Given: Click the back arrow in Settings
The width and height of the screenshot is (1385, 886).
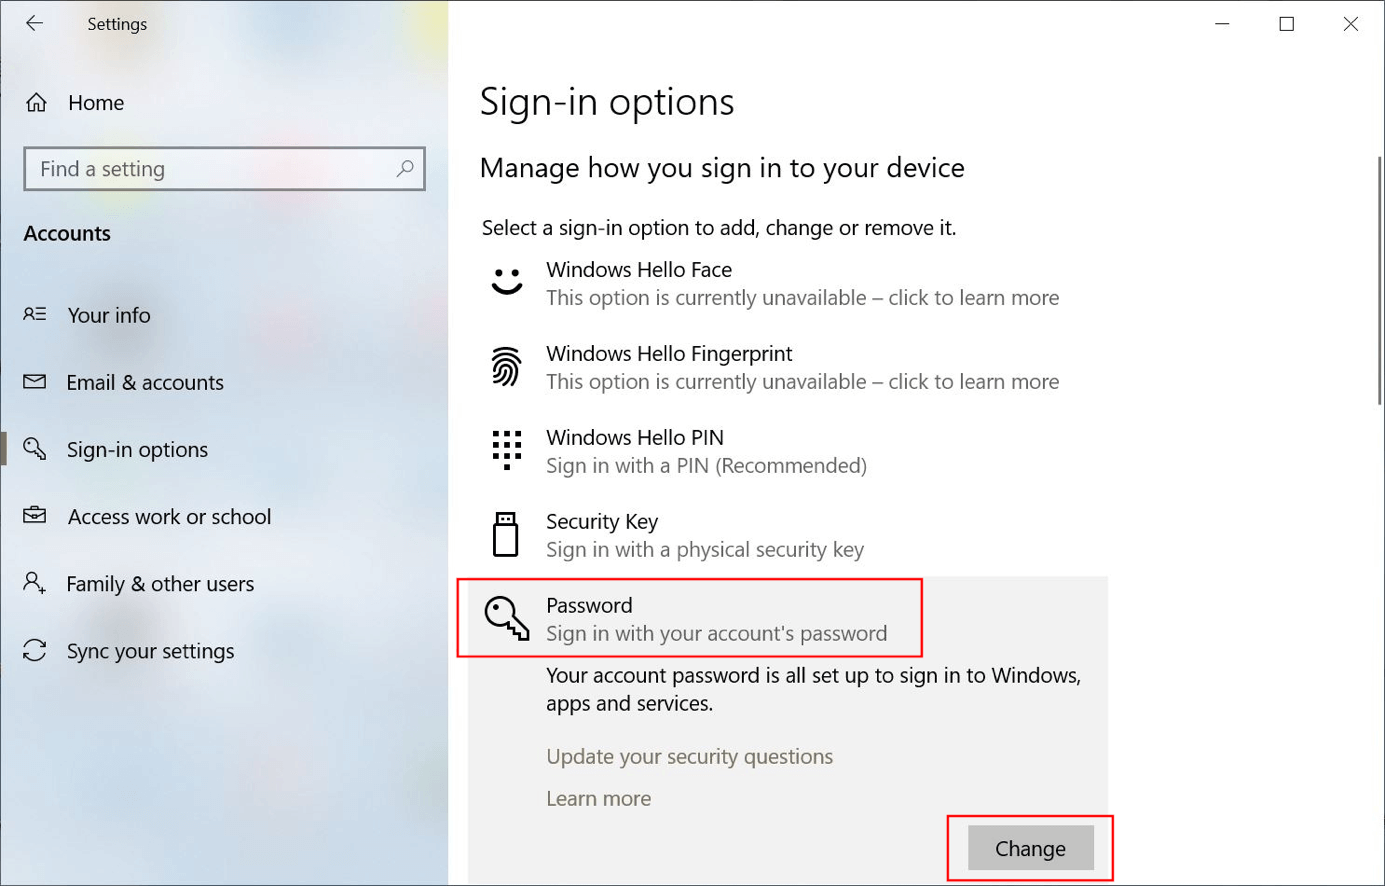Looking at the screenshot, I should pos(34,23).
